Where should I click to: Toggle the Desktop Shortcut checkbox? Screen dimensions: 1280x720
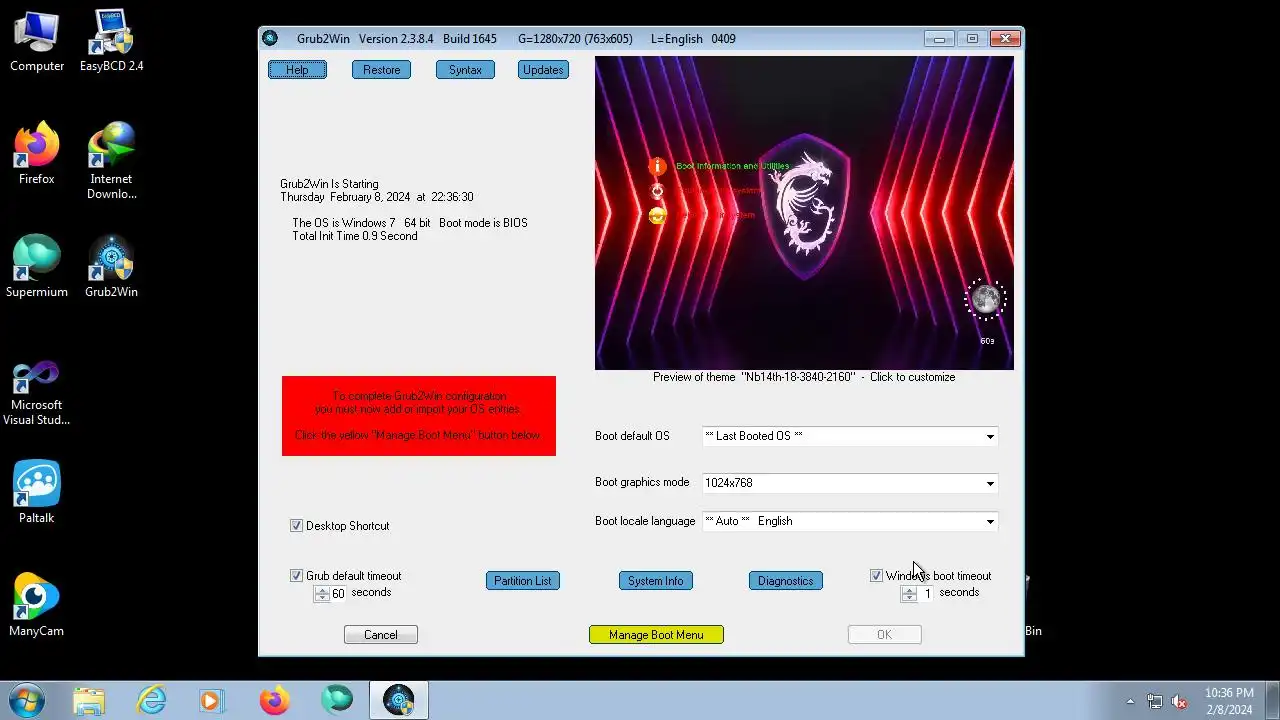coord(296,526)
